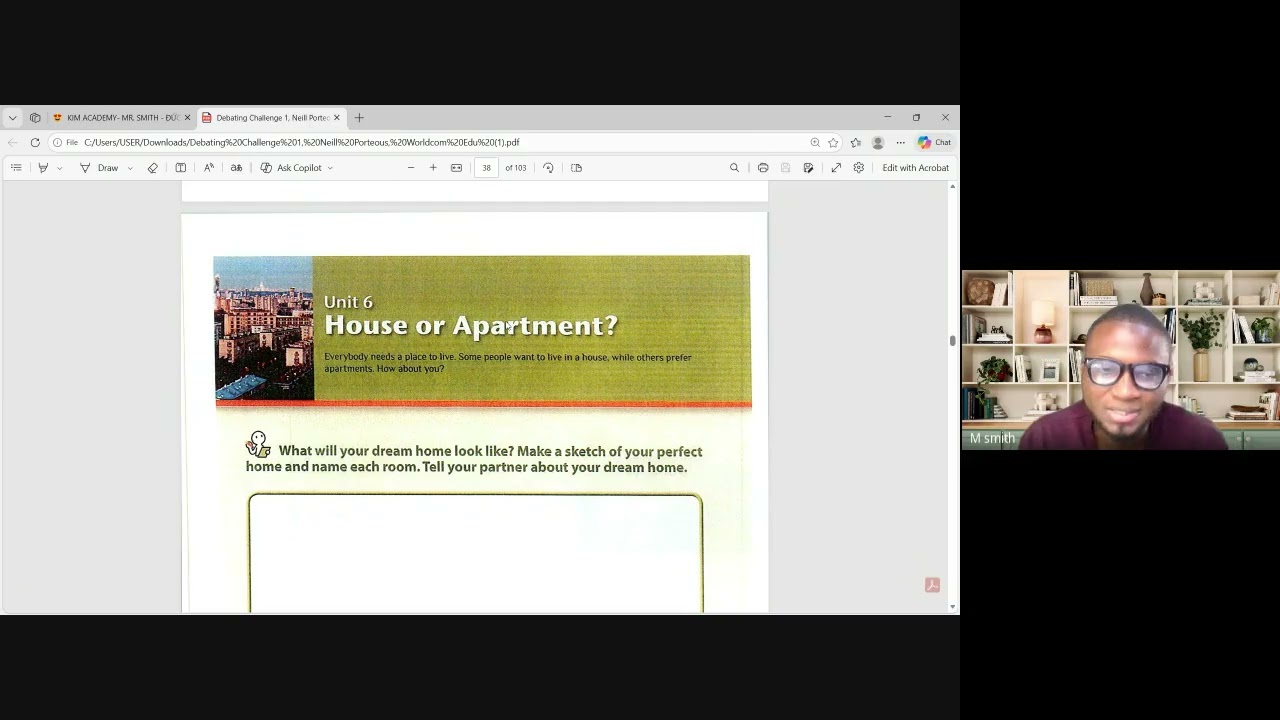
Task: Click Ask Copilot button
Action: 291,168
